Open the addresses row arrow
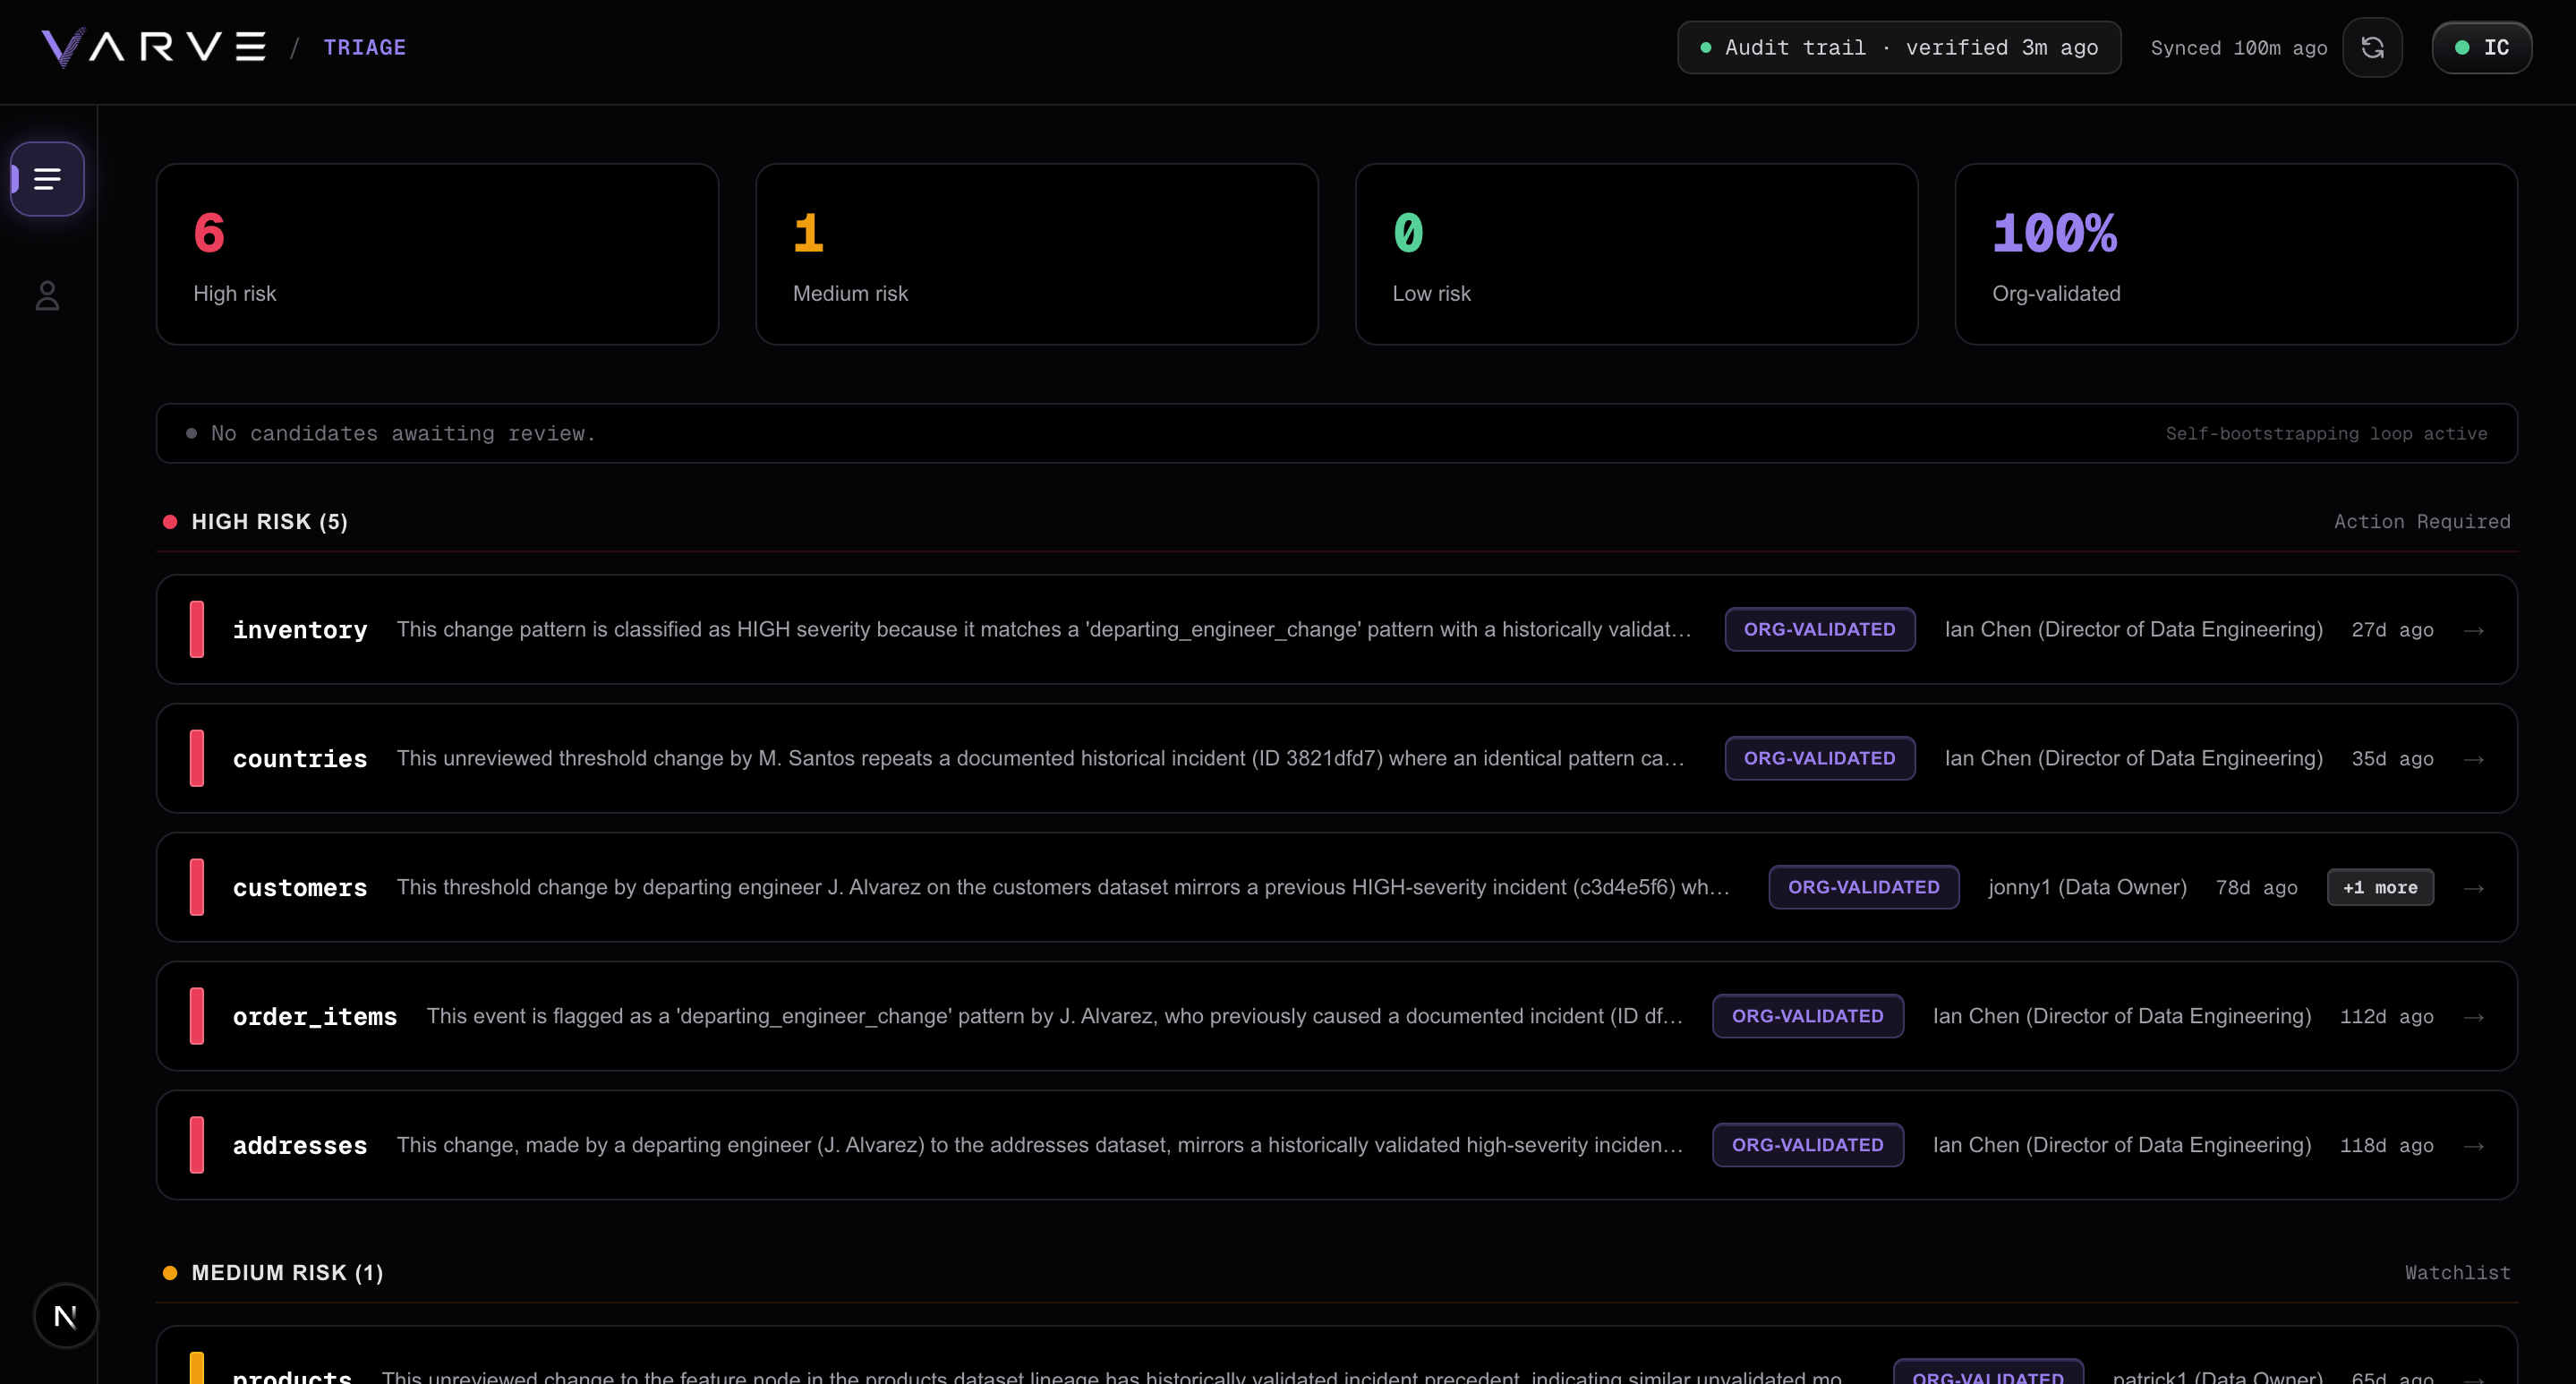2576x1384 pixels. tap(2474, 1146)
